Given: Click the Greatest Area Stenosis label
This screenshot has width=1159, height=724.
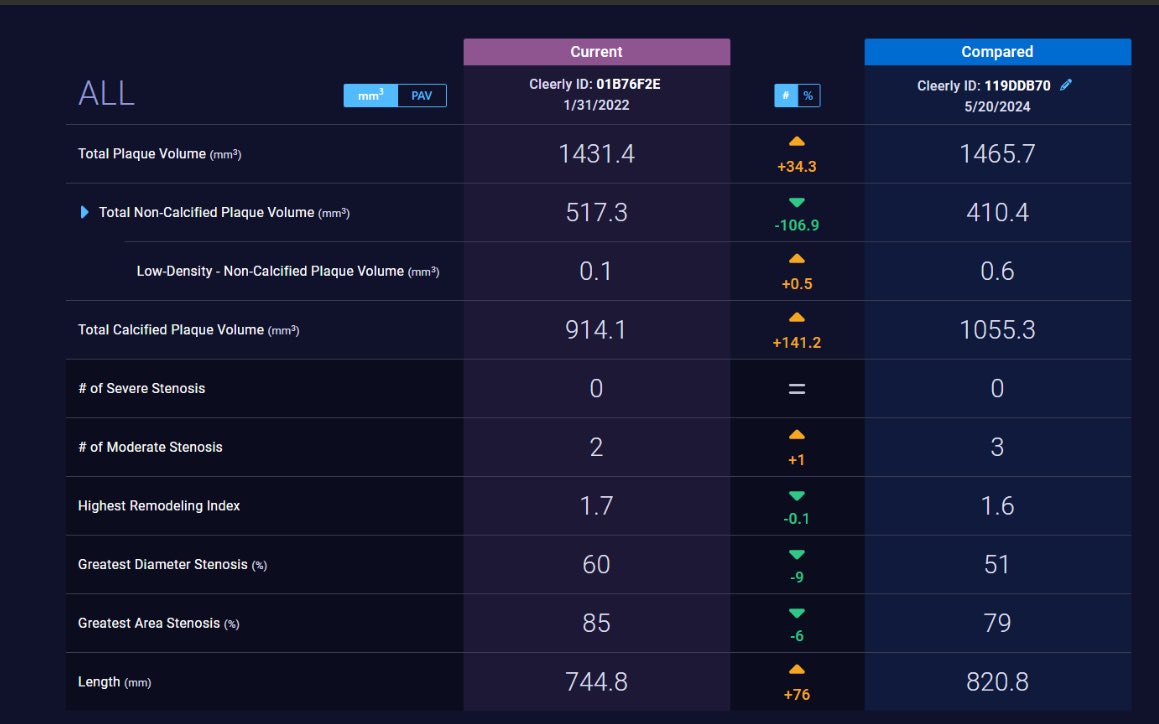Looking at the screenshot, I should click(x=158, y=623).
